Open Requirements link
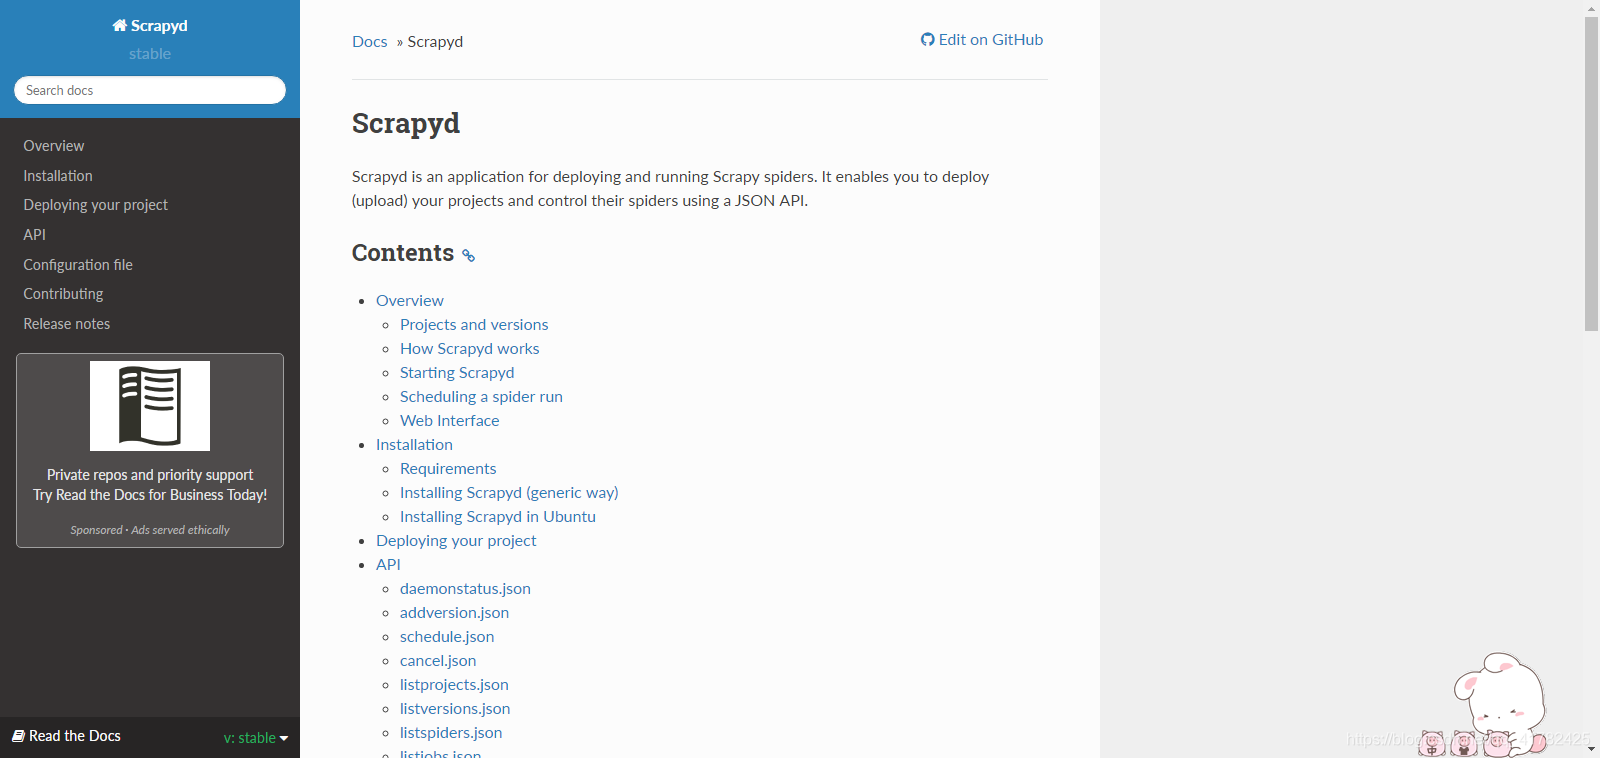Image resolution: width=1600 pixels, height=758 pixels. coord(448,469)
